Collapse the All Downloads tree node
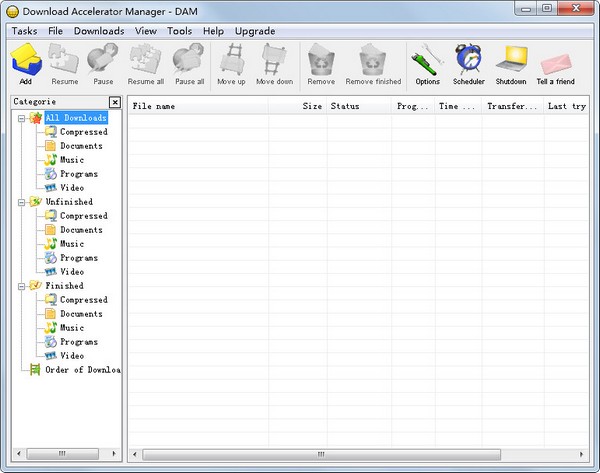 click(x=22, y=118)
